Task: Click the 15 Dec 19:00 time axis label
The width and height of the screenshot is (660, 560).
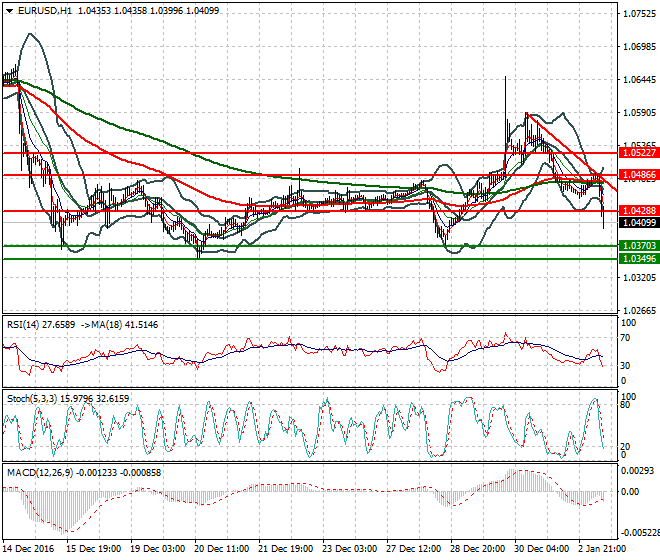Action: (x=94, y=549)
